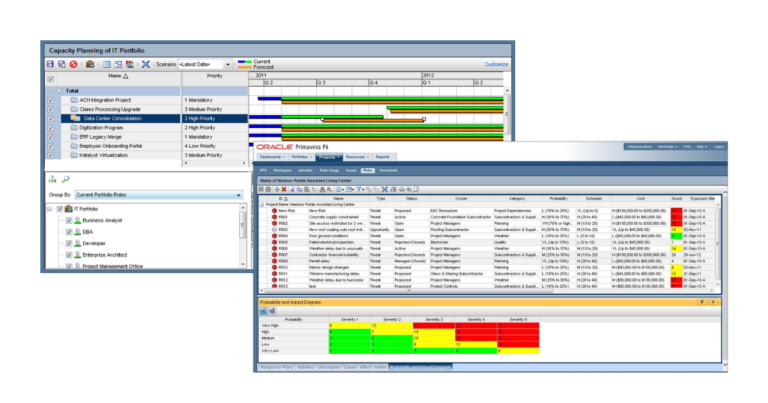Open the Reports tab in Primavera
Viewport: 768px width, 403px height.
[x=383, y=157]
